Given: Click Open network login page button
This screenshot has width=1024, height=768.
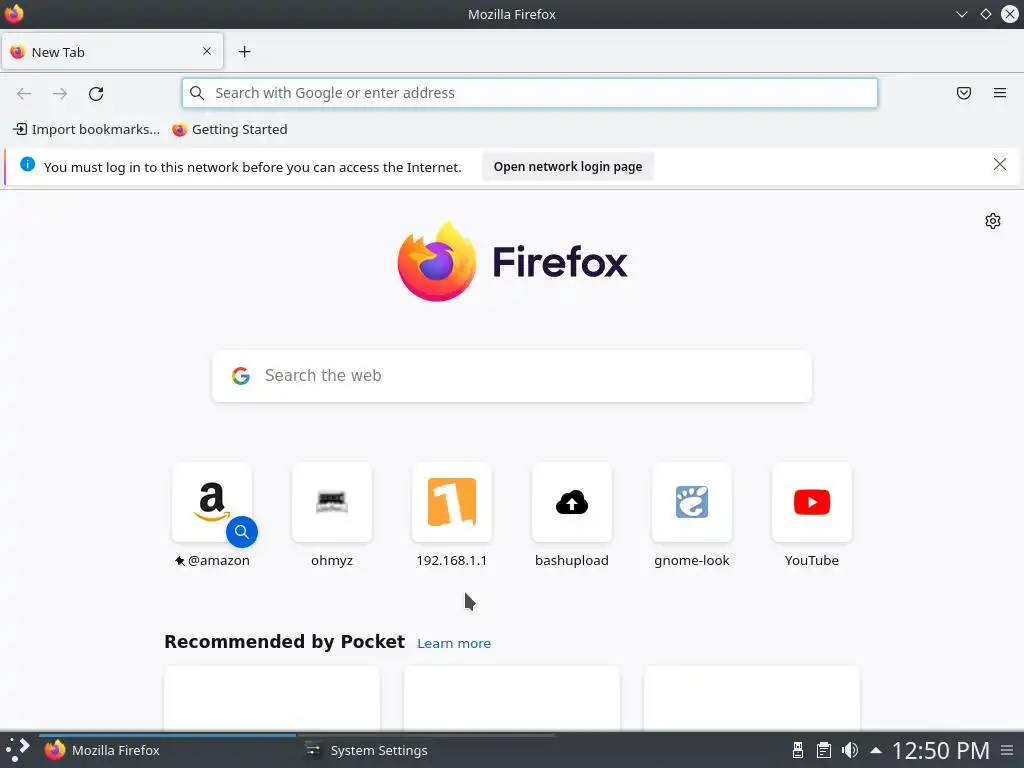Looking at the screenshot, I should [x=568, y=167].
